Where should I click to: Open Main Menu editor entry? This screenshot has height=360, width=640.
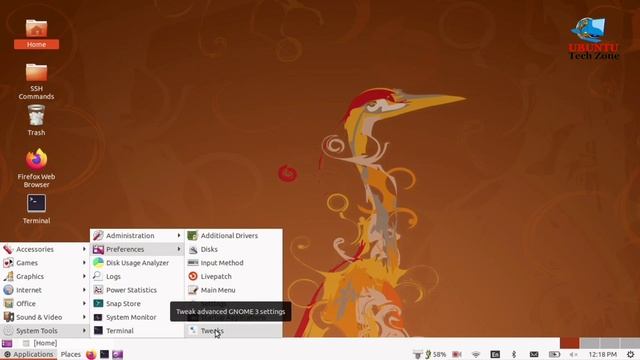(233, 290)
